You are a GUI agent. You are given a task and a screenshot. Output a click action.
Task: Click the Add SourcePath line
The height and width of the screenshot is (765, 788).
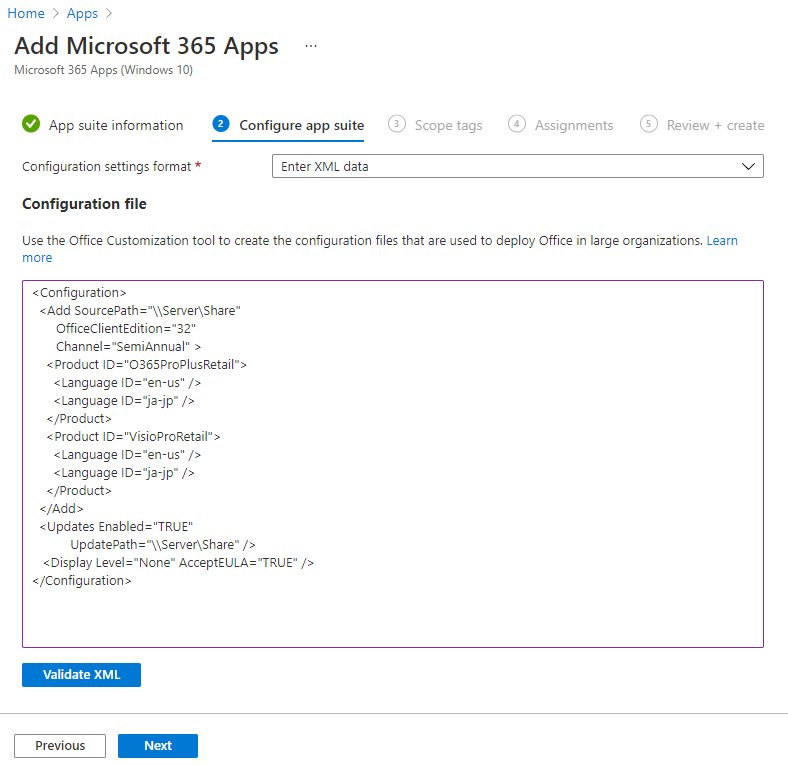click(140, 311)
